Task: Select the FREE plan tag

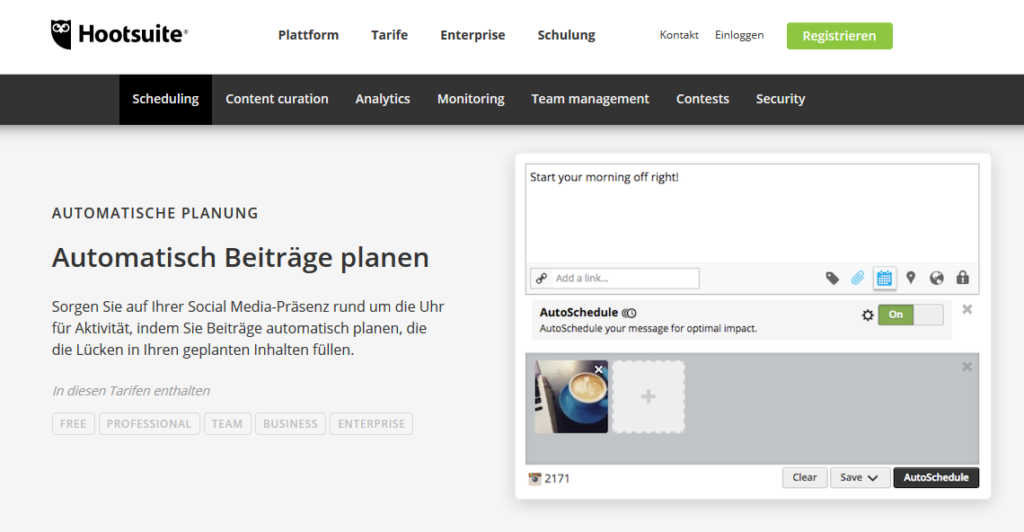Action: (x=73, y=424)
